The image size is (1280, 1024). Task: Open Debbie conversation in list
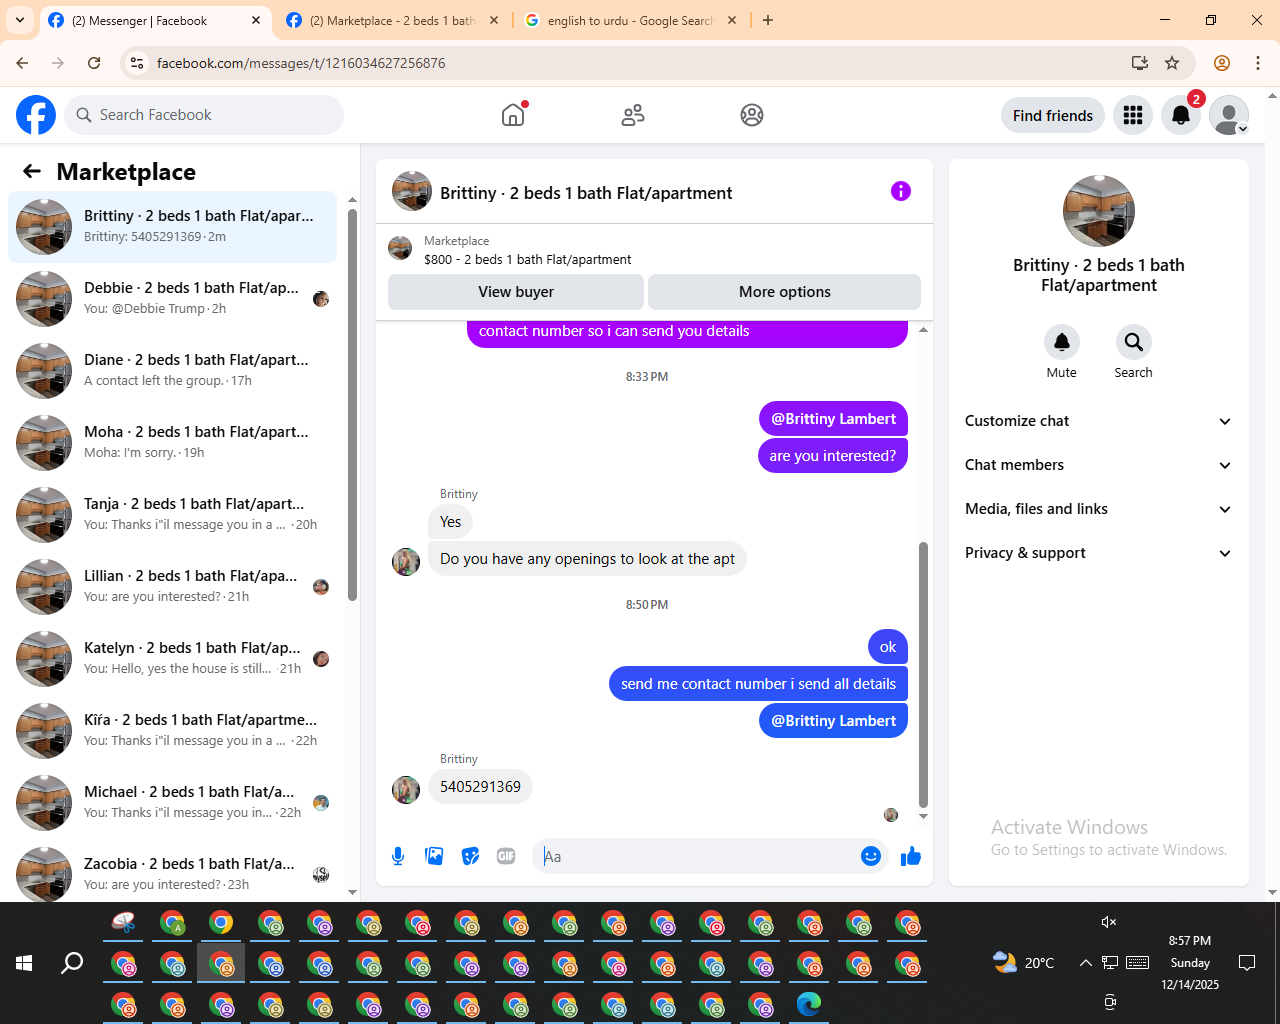[x=172, y=299]
